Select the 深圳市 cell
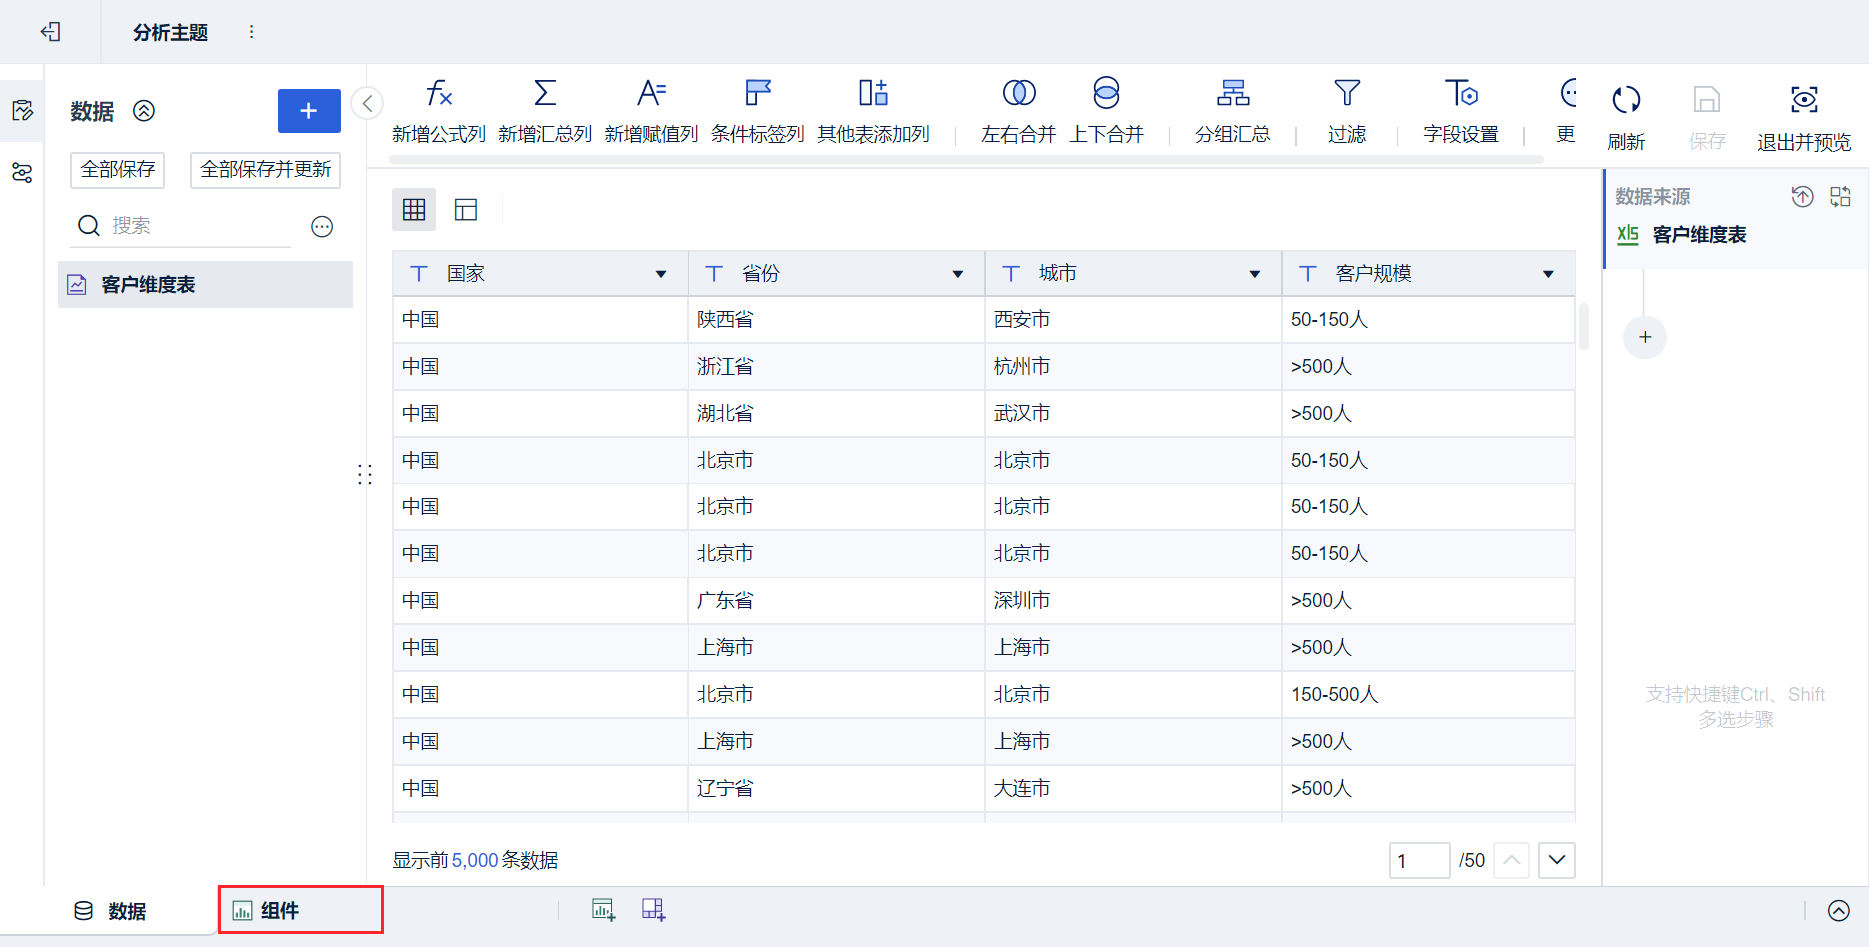1869x947 pixels. [1134, 601]
